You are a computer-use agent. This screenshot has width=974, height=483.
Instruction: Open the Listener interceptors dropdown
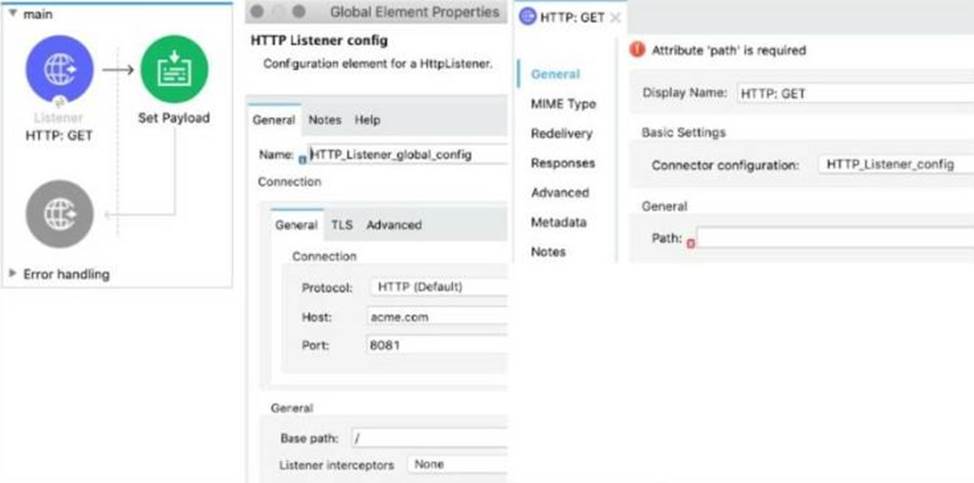pos(458,465)
